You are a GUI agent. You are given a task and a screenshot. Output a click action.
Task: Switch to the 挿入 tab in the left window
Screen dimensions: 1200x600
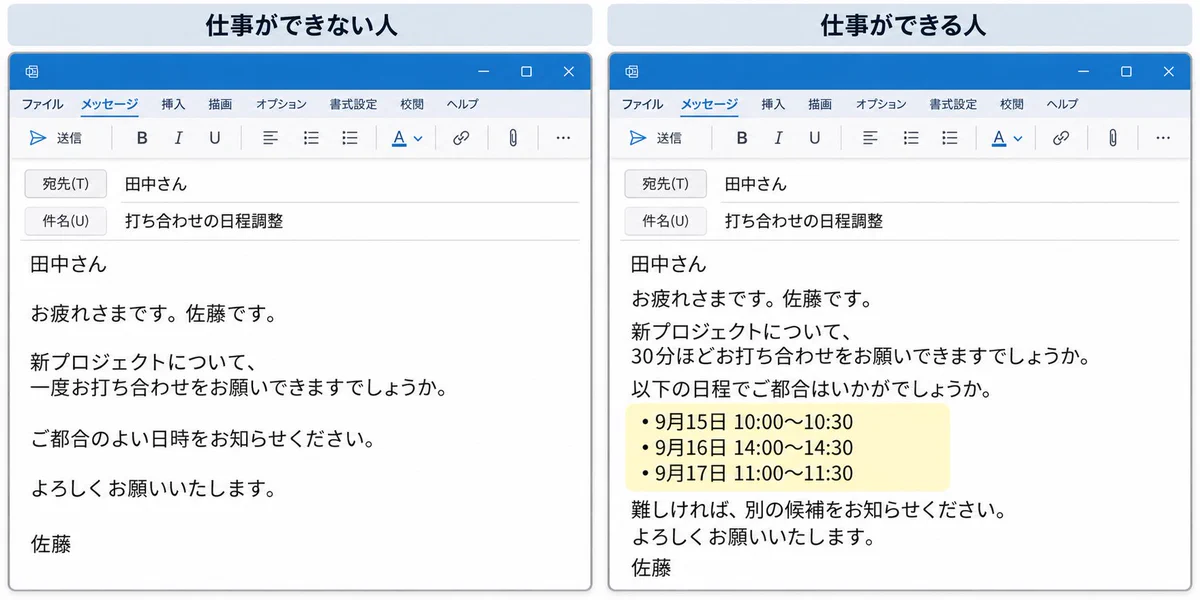173,104
